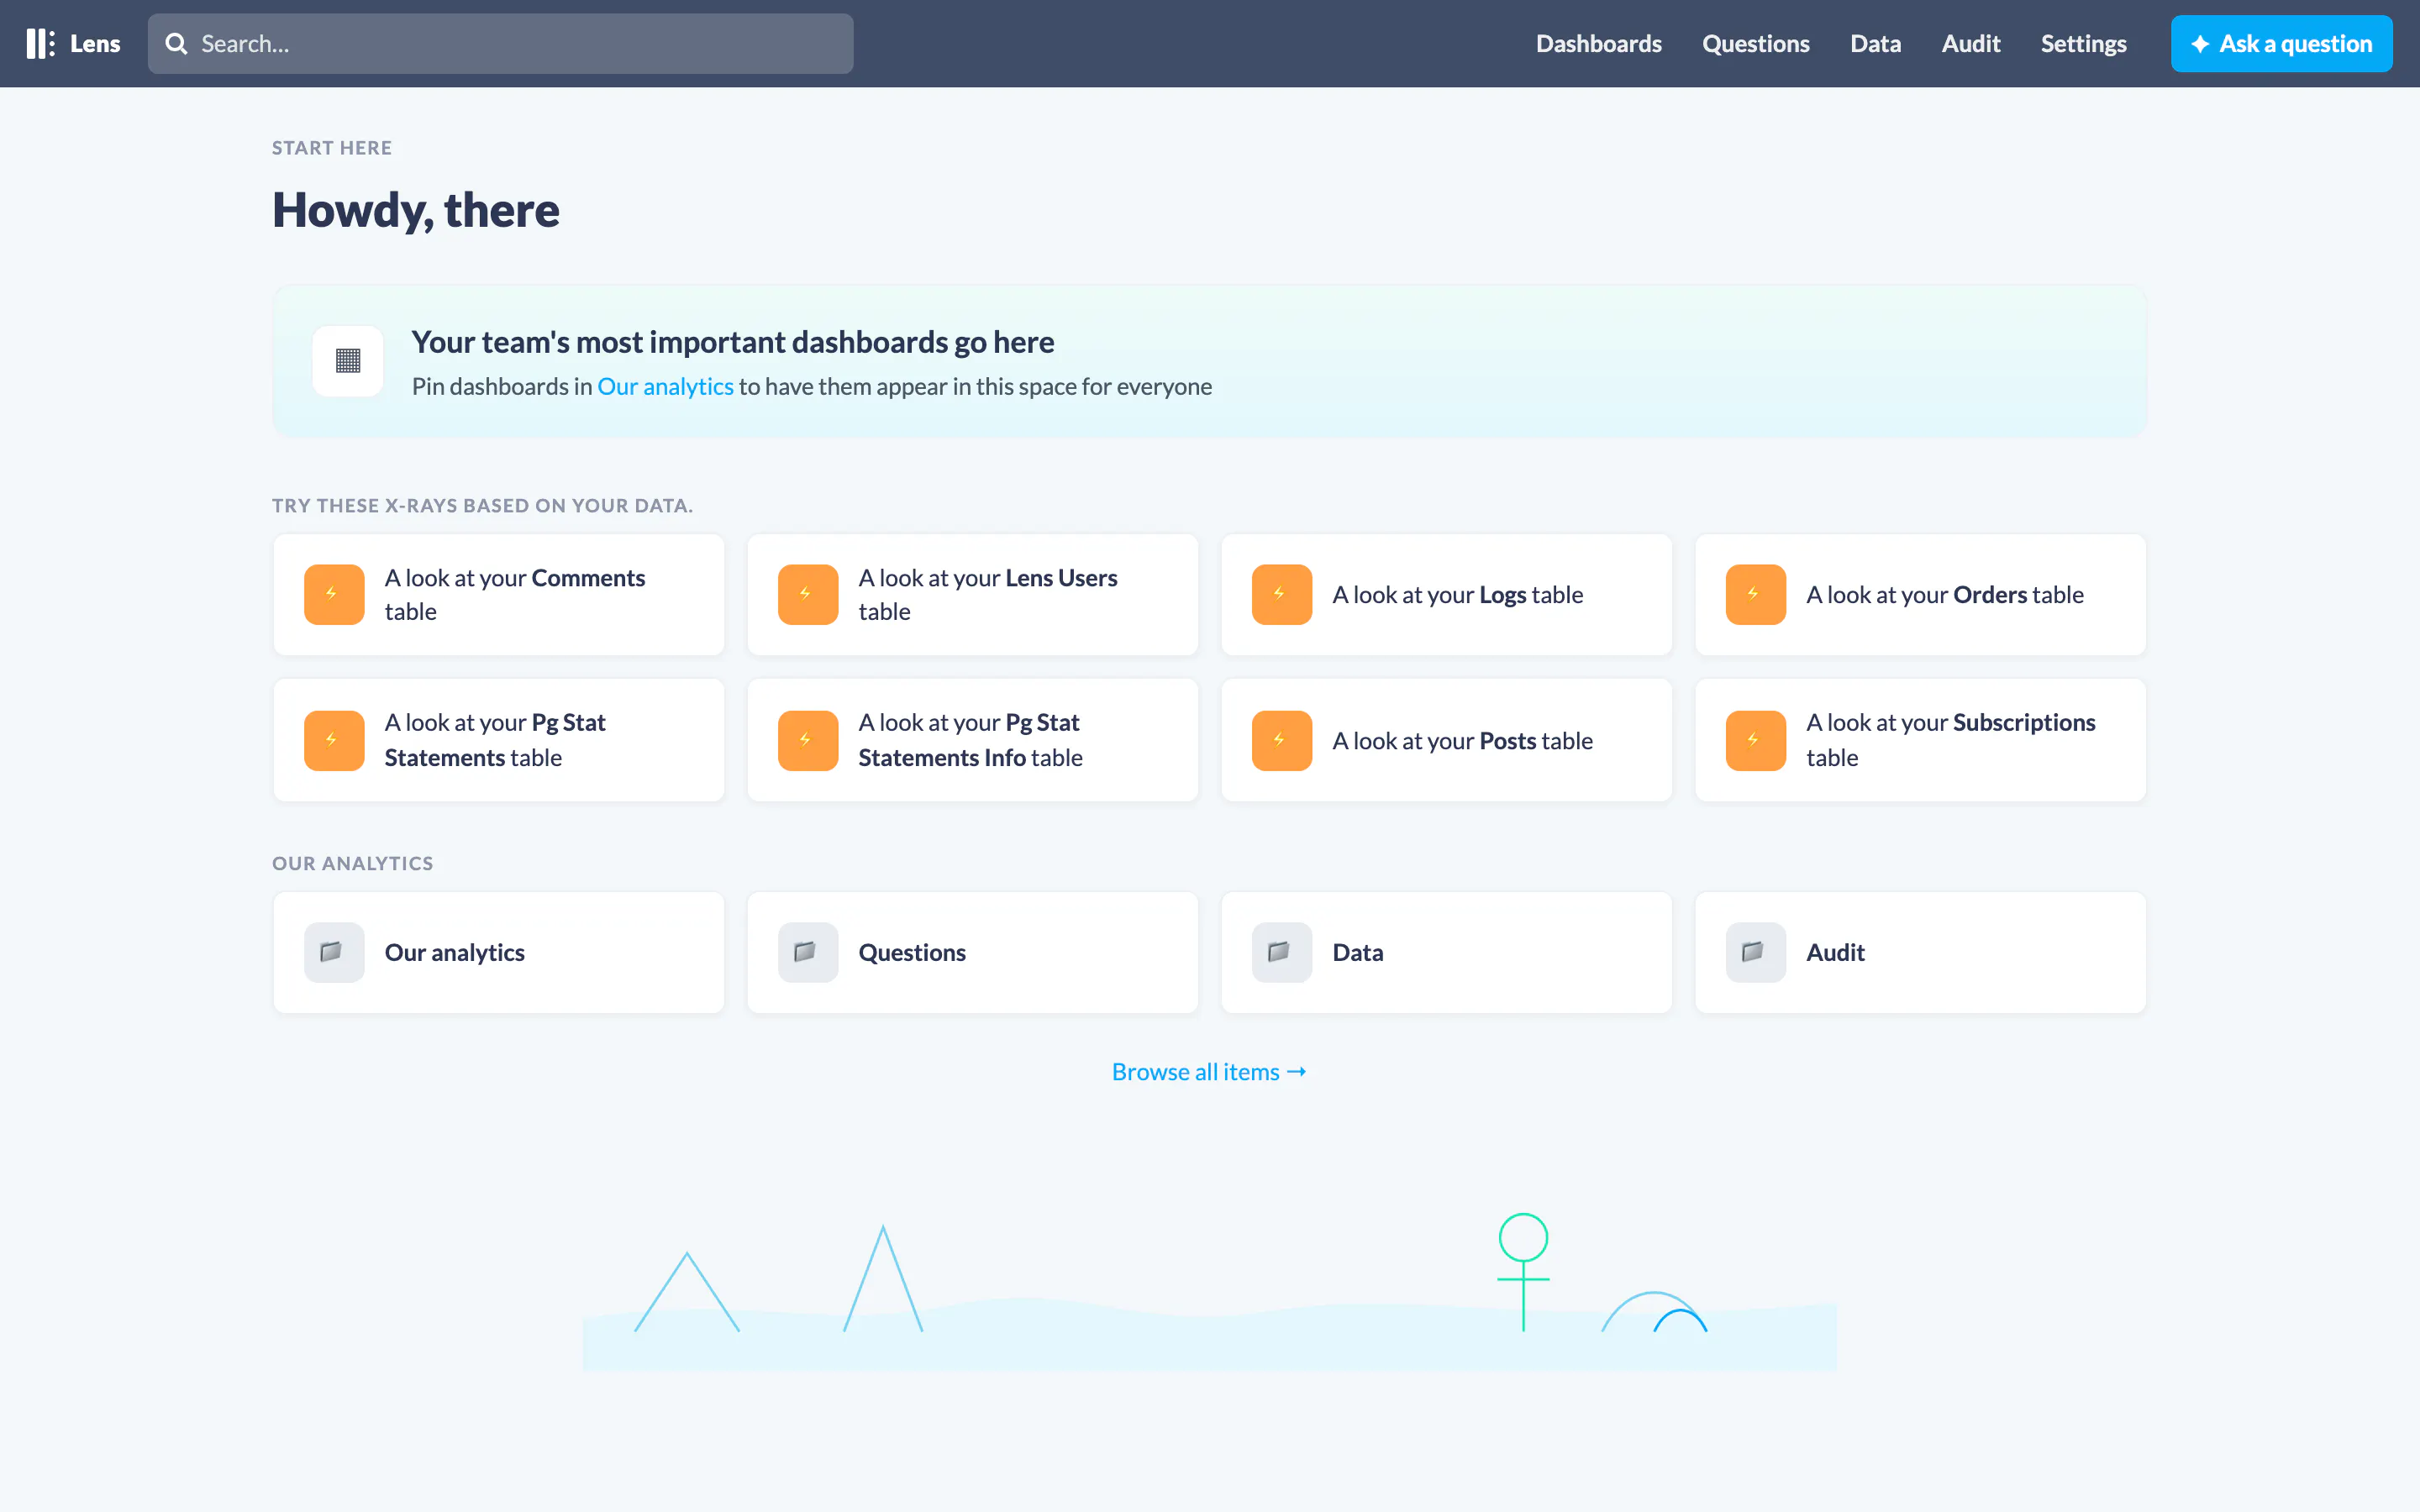Click the Logs x-ray lightning icon
Screen dimensions: 2420x1512
tap(1282, 595)
